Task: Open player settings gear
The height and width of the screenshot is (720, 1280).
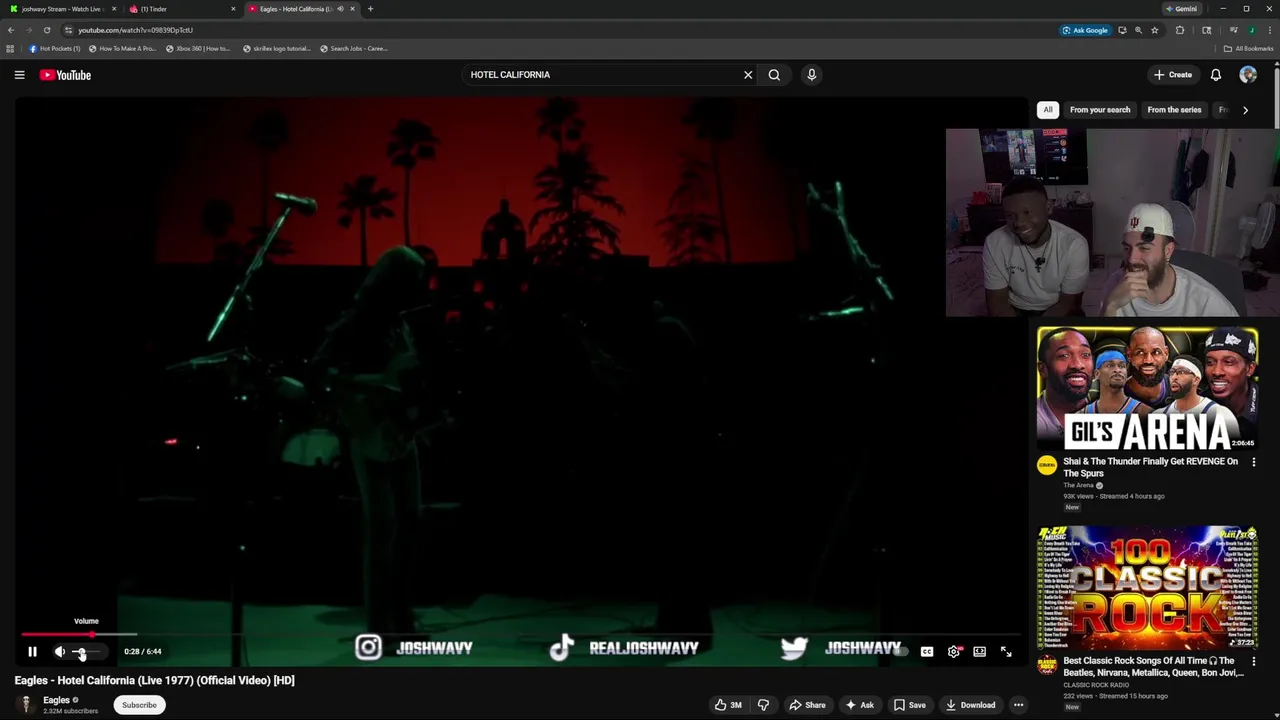Action: click(954, 652)
